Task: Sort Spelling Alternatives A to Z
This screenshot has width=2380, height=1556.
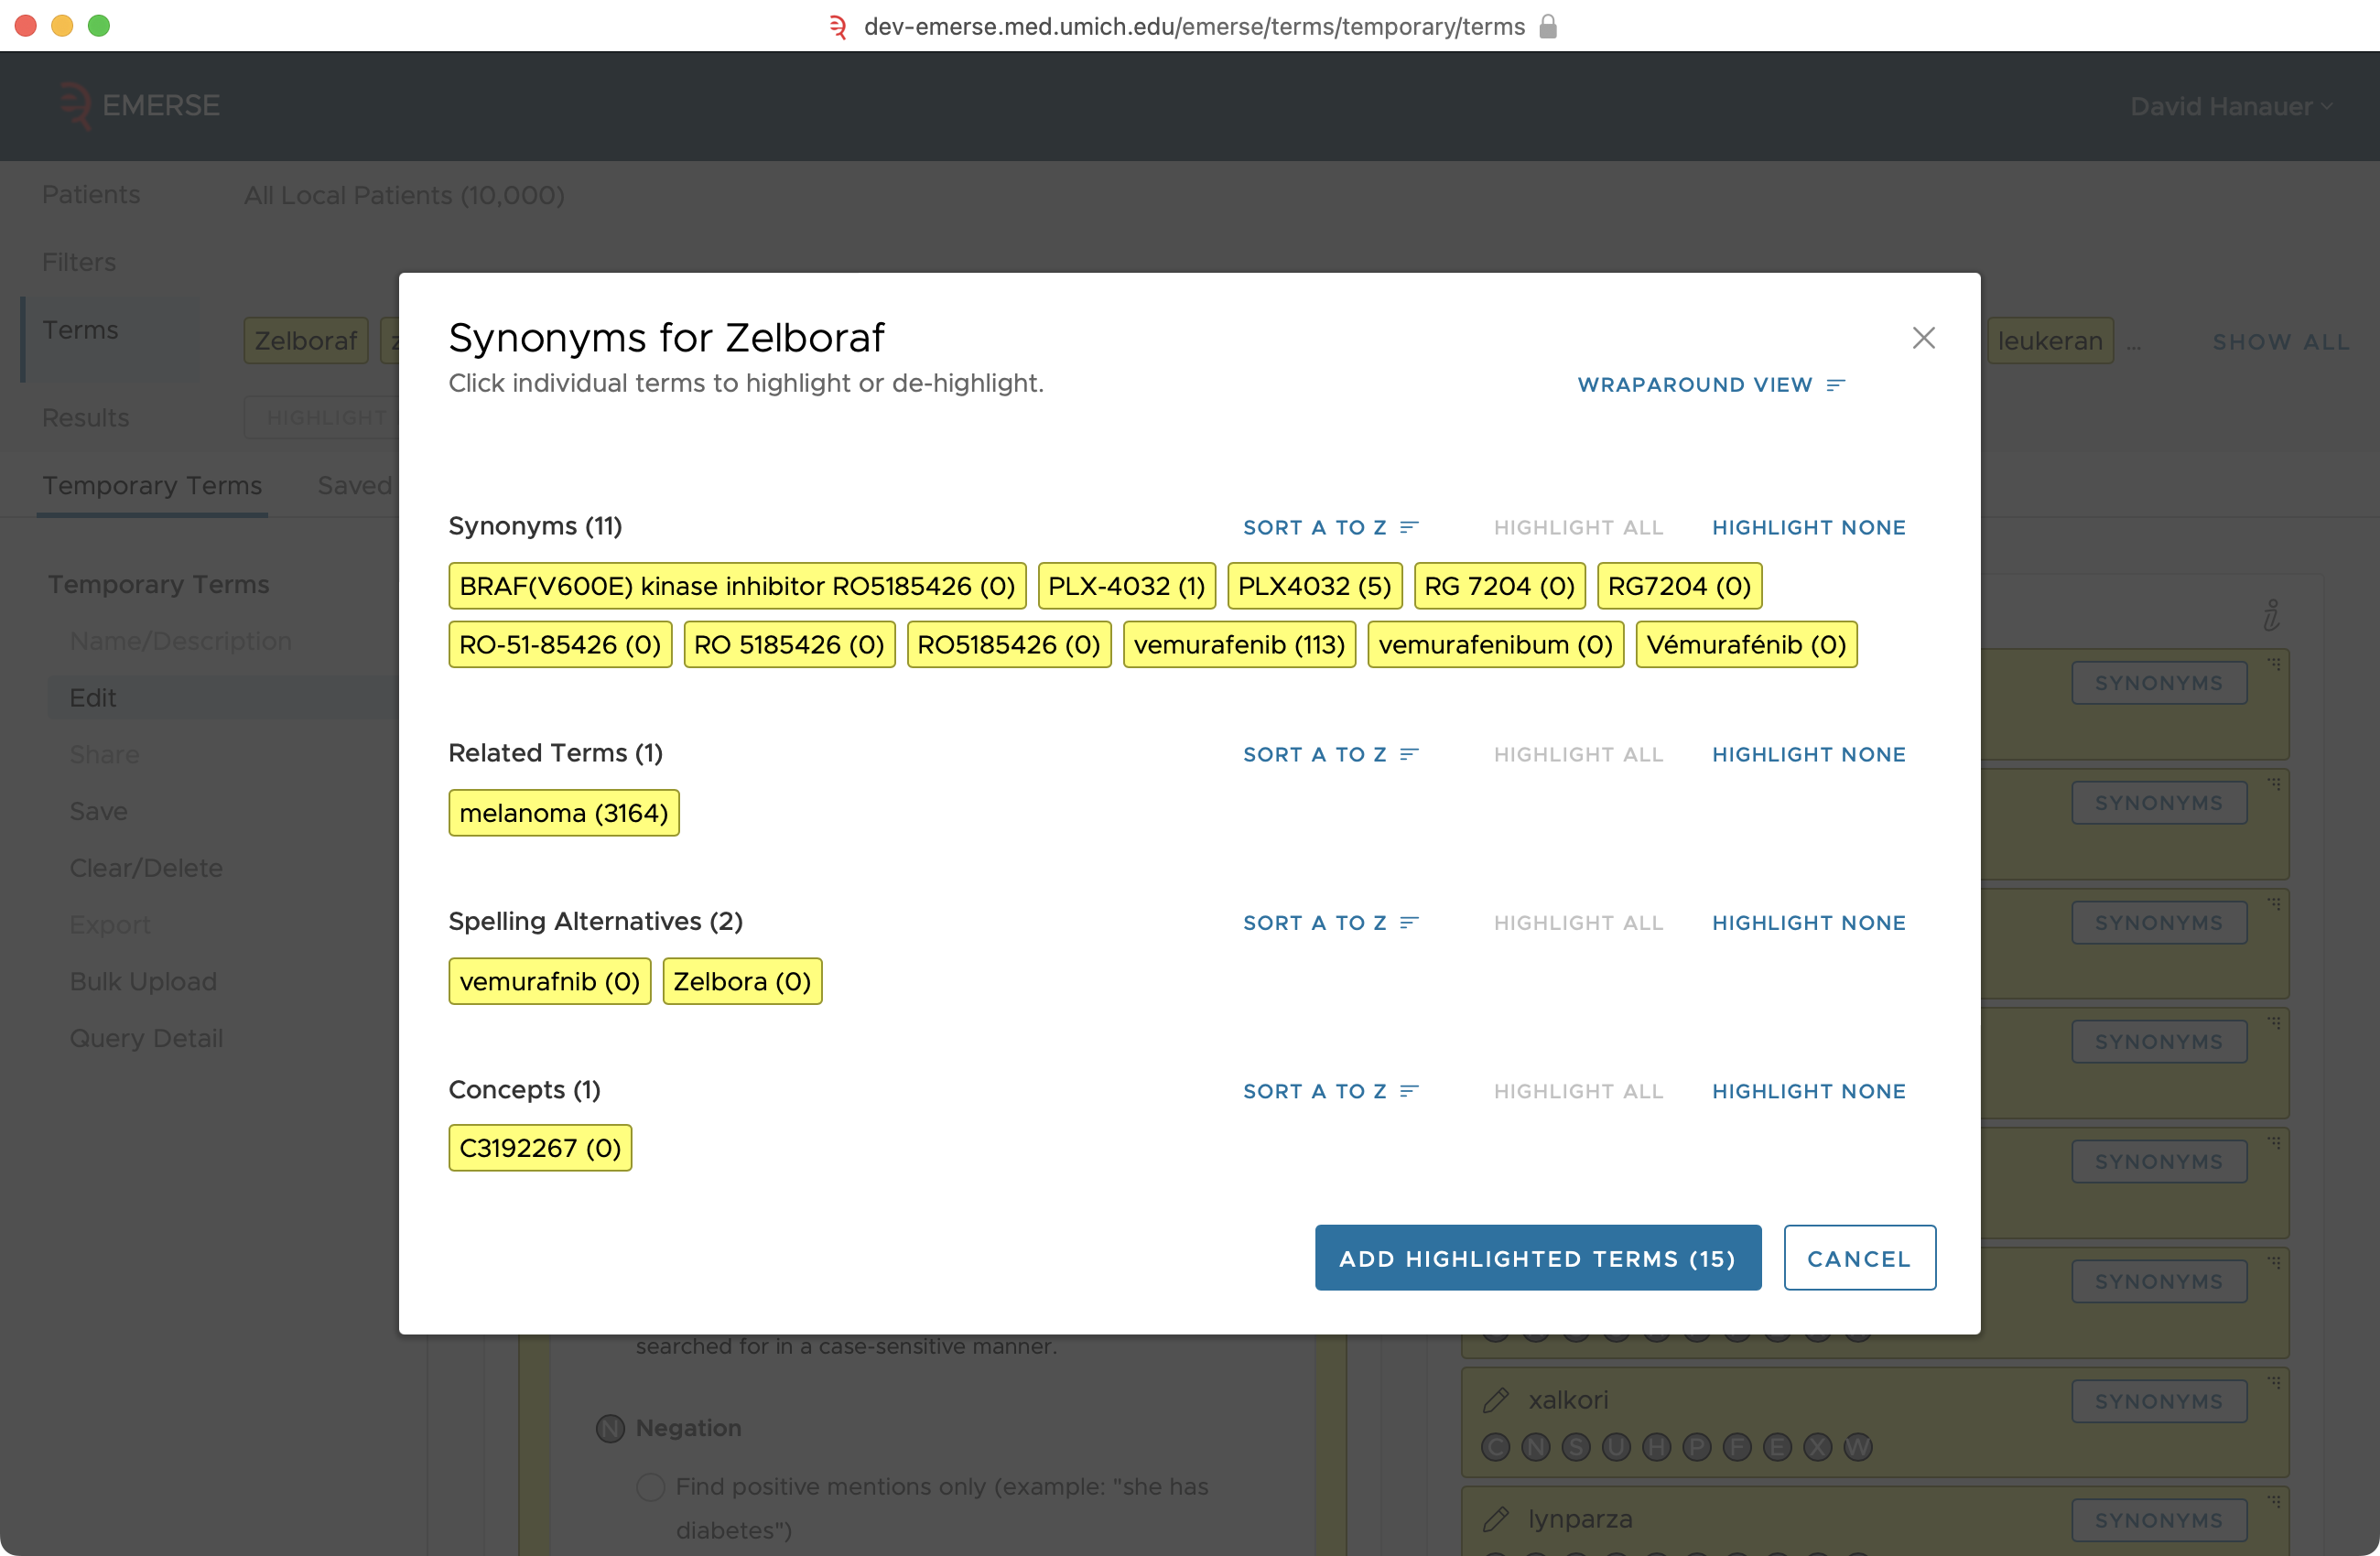Action: coord(1330,922)
